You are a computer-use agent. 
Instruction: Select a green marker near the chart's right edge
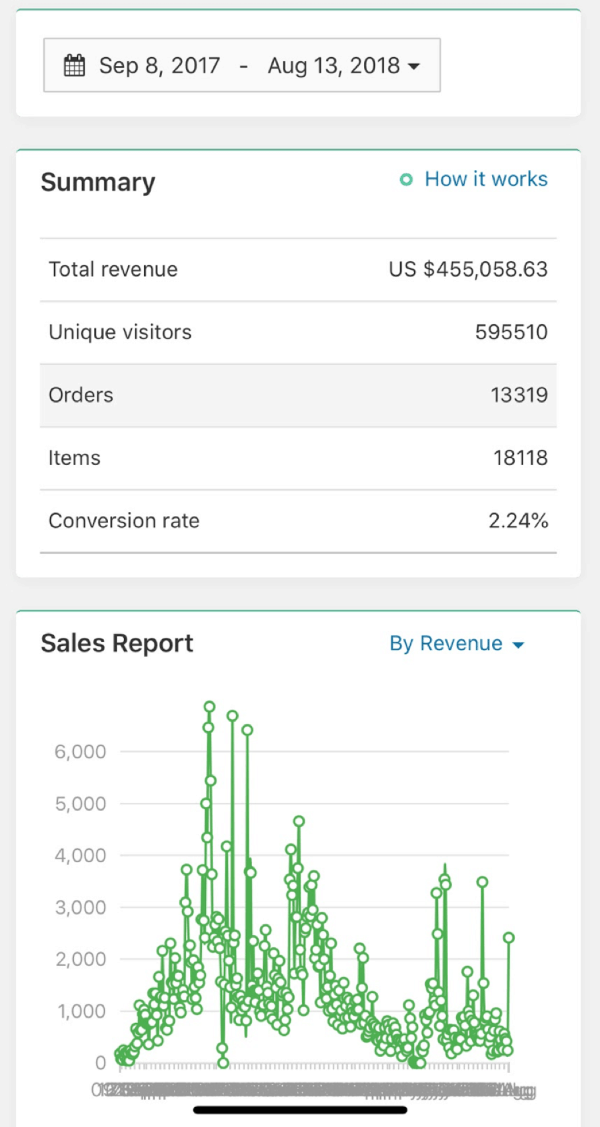508,938
